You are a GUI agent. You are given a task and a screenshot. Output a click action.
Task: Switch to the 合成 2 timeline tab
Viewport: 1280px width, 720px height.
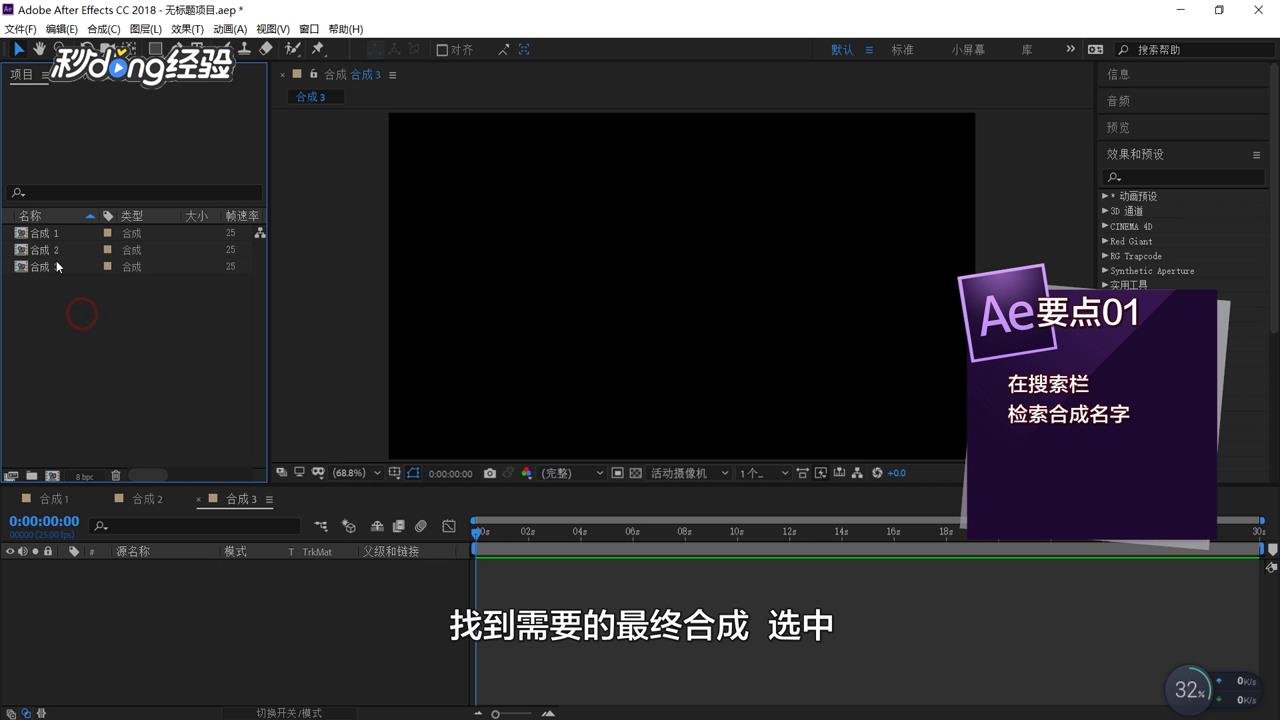[x=147, y=499]
